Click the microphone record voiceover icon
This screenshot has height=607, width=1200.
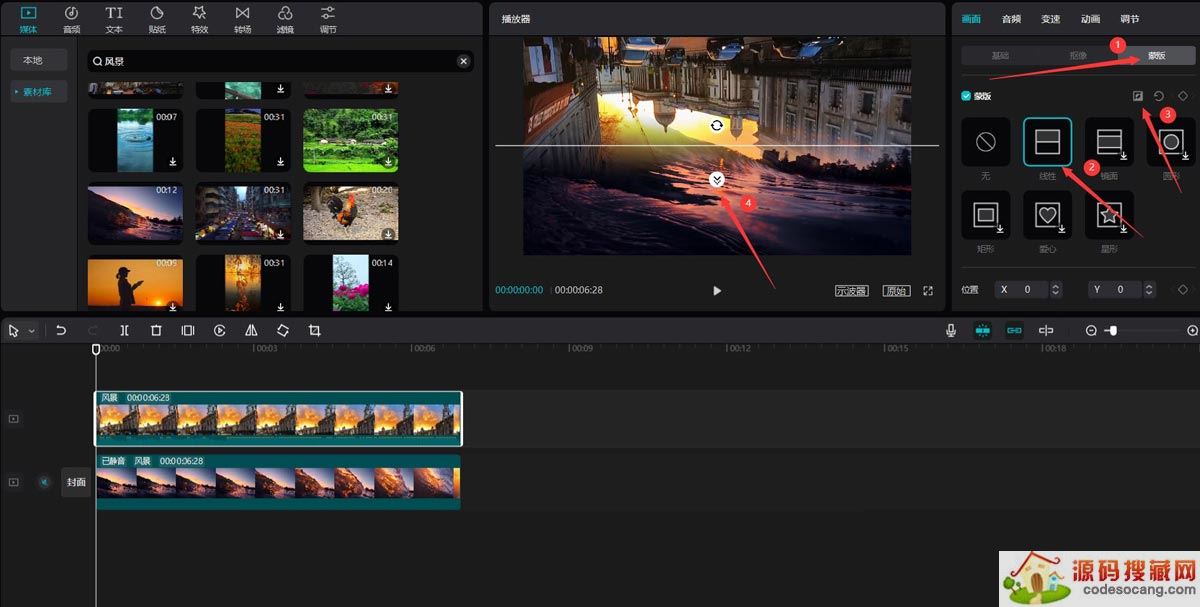951,330
